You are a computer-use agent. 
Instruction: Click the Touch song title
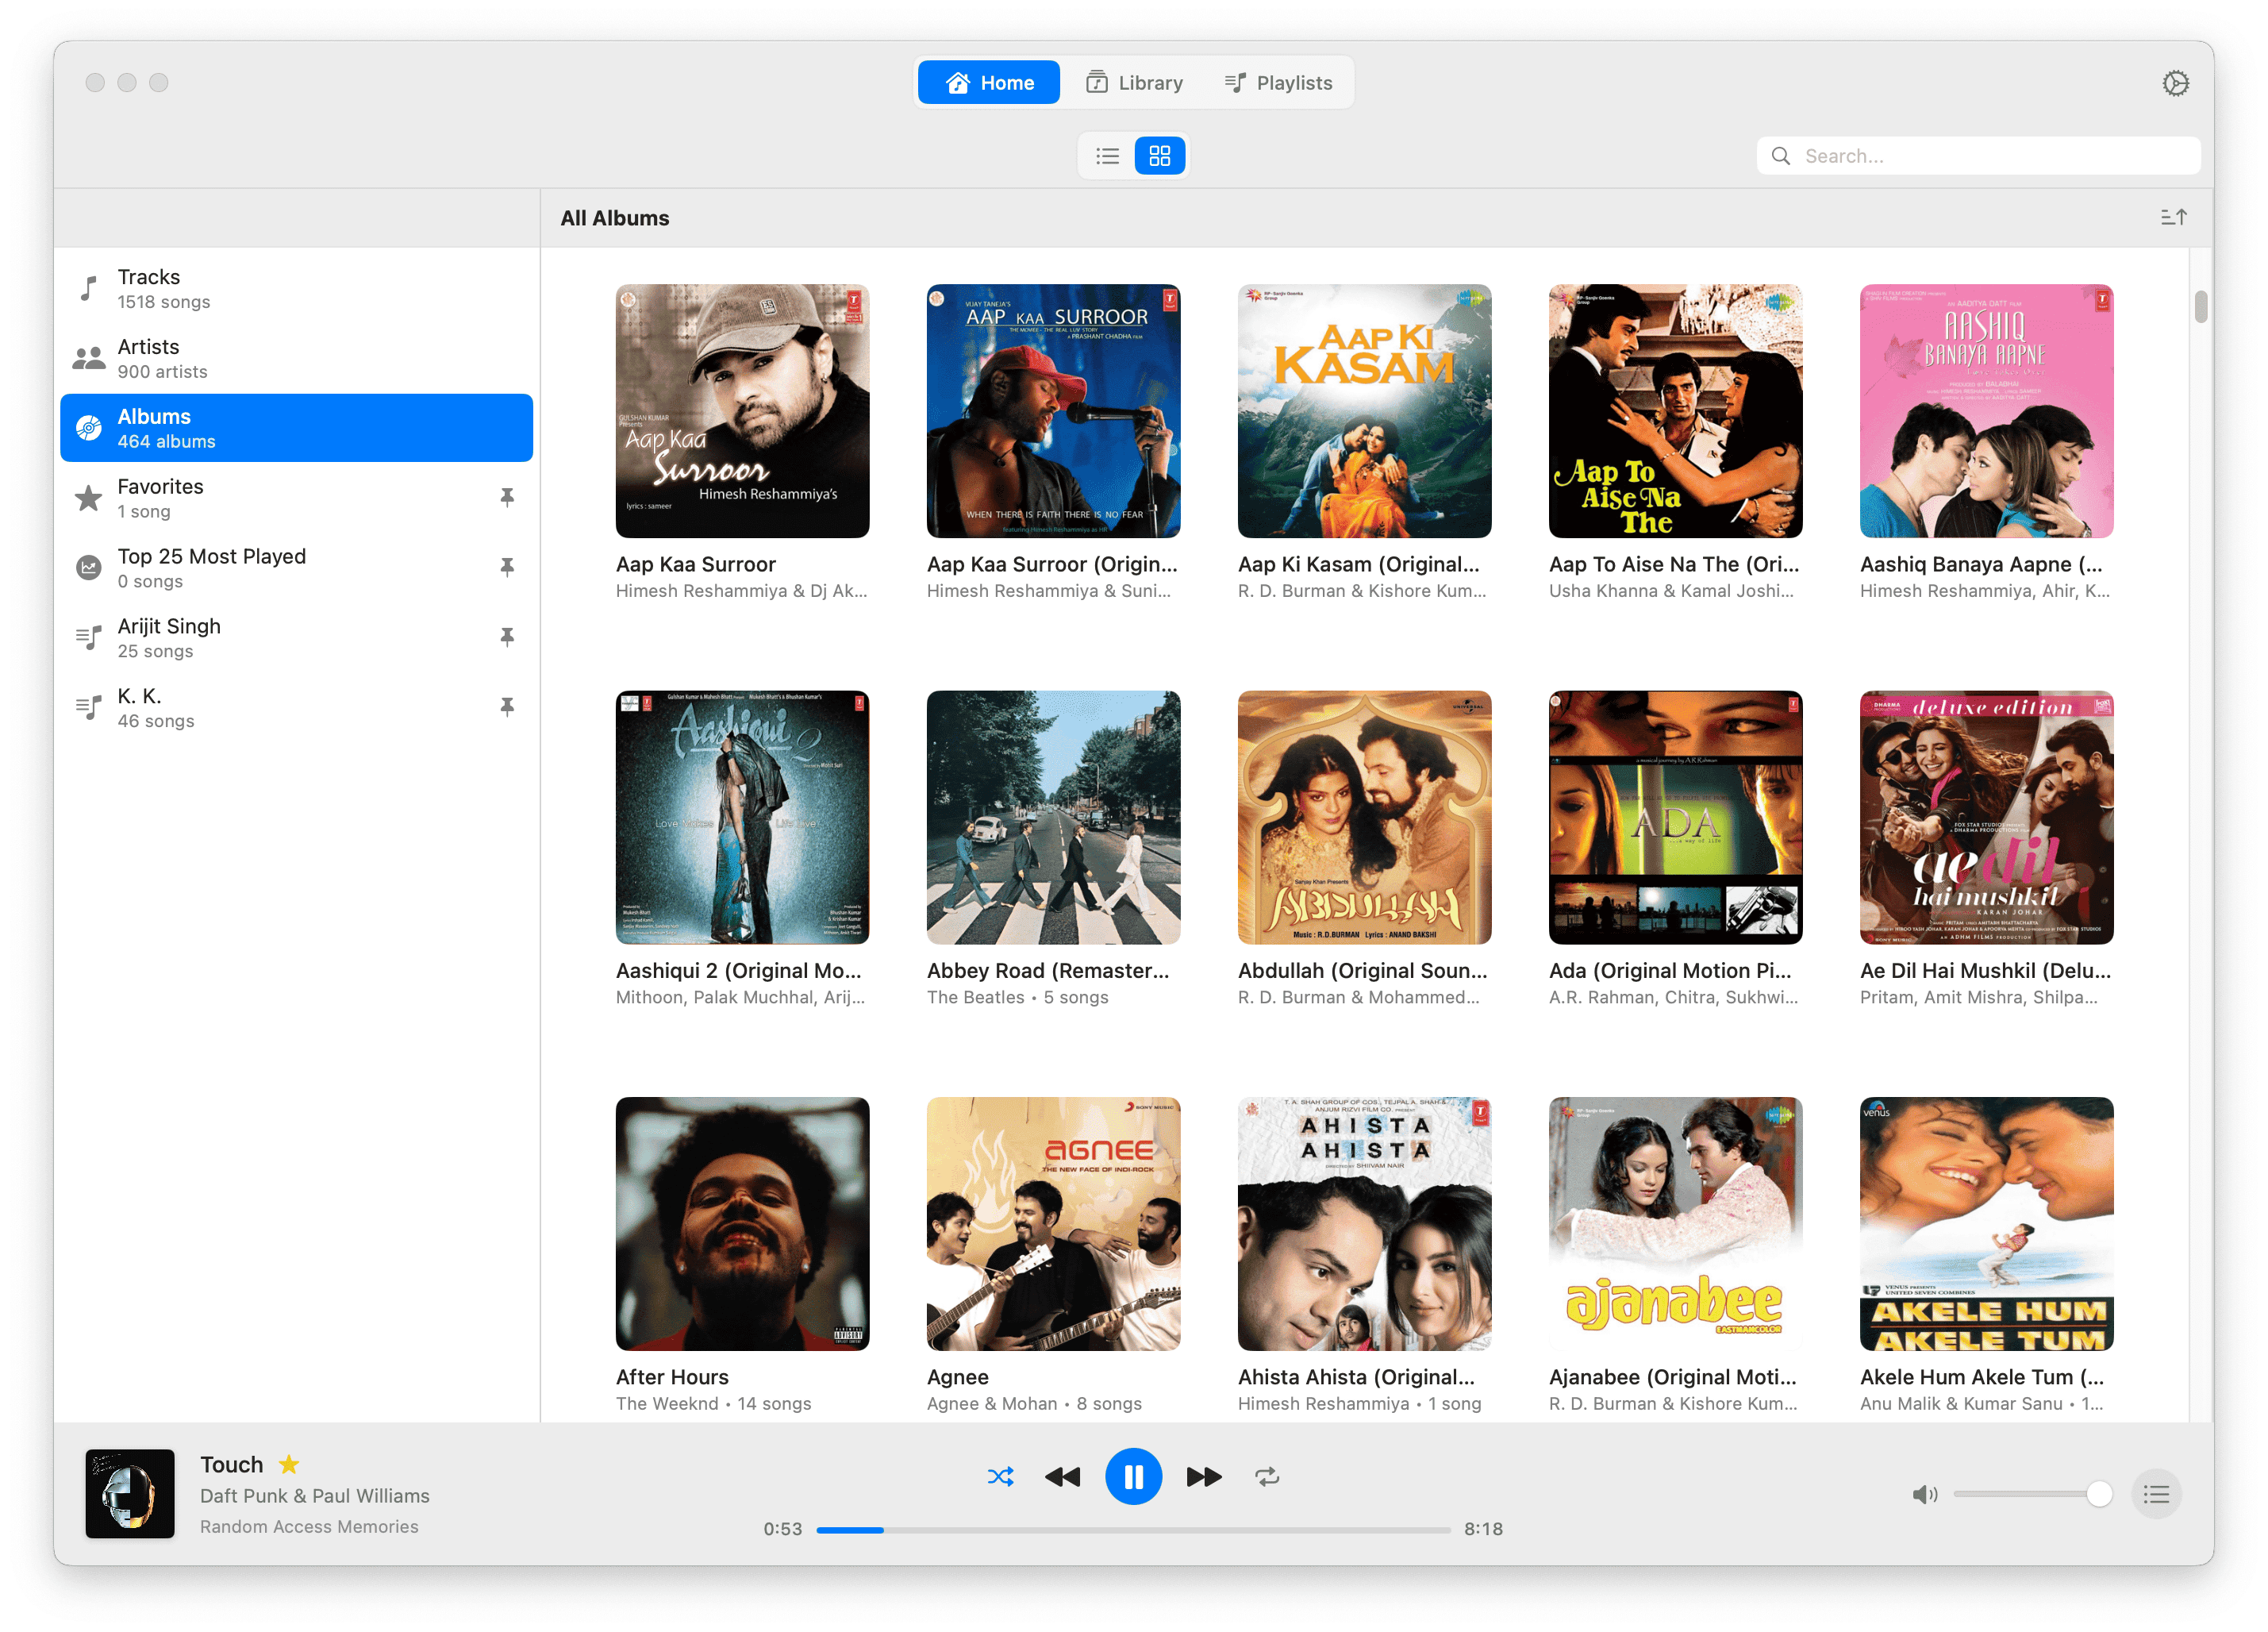pyautogui.click(x=231, y=1464)
